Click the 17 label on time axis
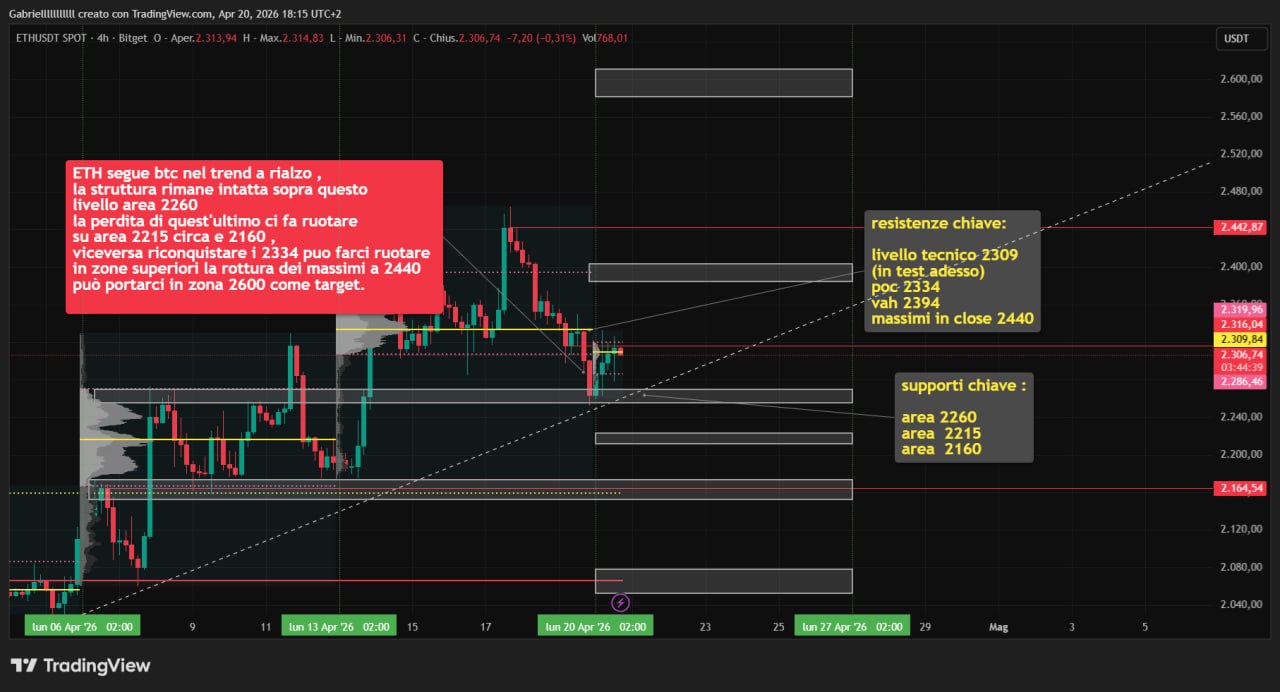This screenshot has width=1280, height=692. click(485, 627)
